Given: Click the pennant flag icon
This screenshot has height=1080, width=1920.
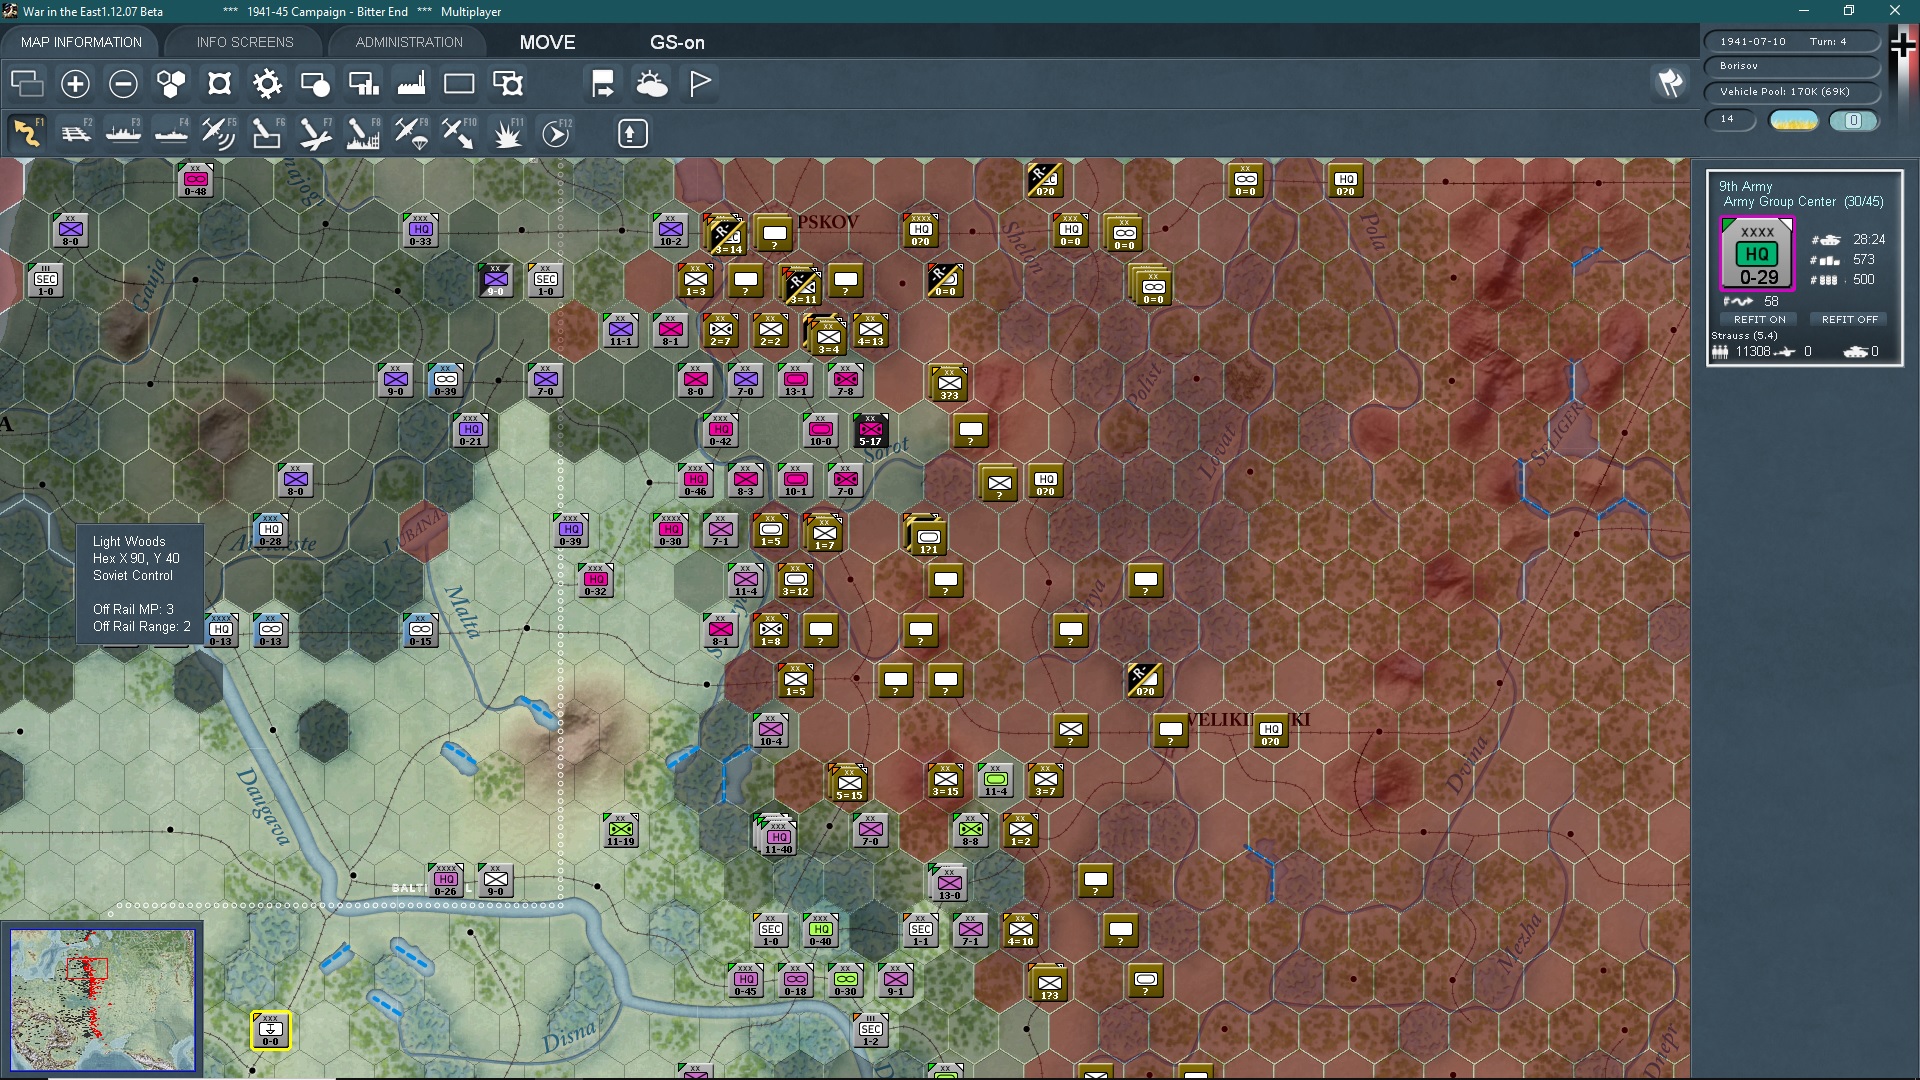Looking at the screenshot, I should pos(700,83).
